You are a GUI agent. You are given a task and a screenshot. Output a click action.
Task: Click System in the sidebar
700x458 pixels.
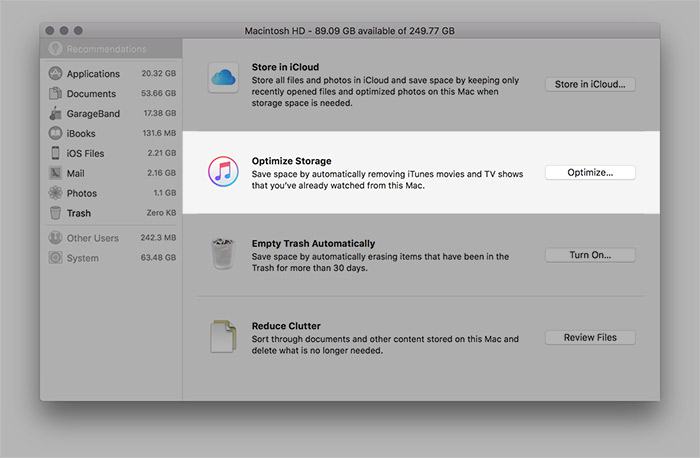point(82,258)
